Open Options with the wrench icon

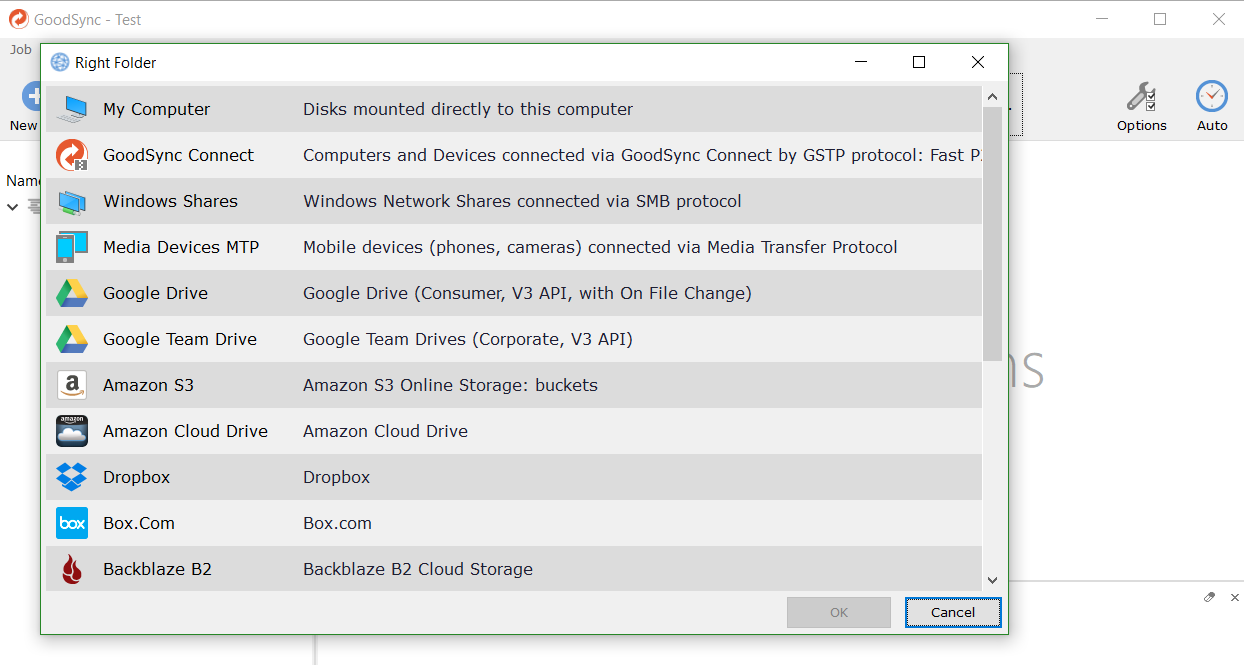1142,97
